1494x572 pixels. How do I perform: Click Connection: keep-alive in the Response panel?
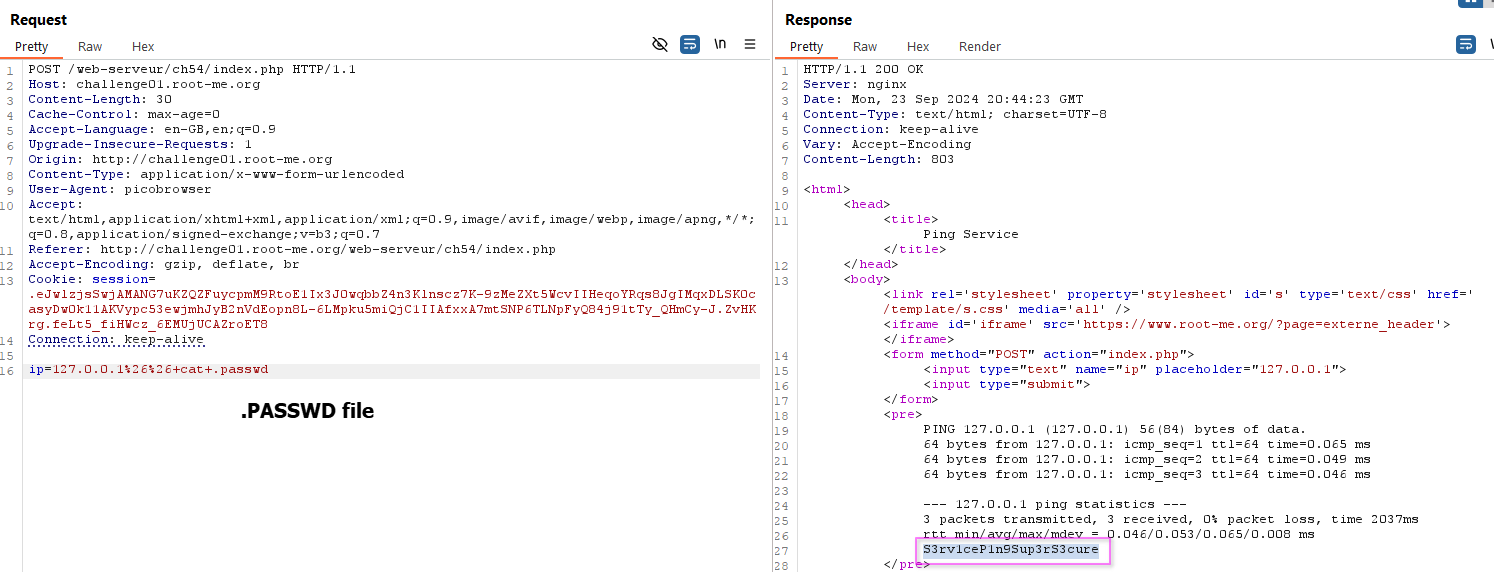[x=891, y=129]
